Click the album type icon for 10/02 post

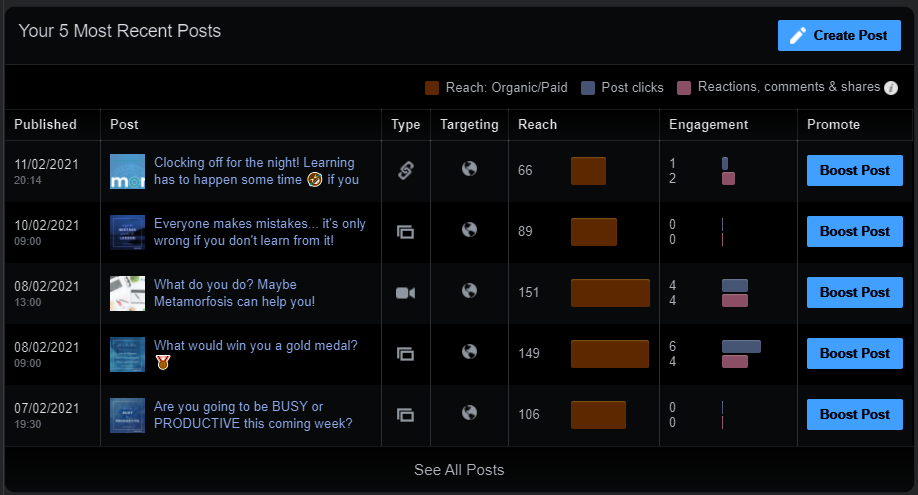coord(405,232)
